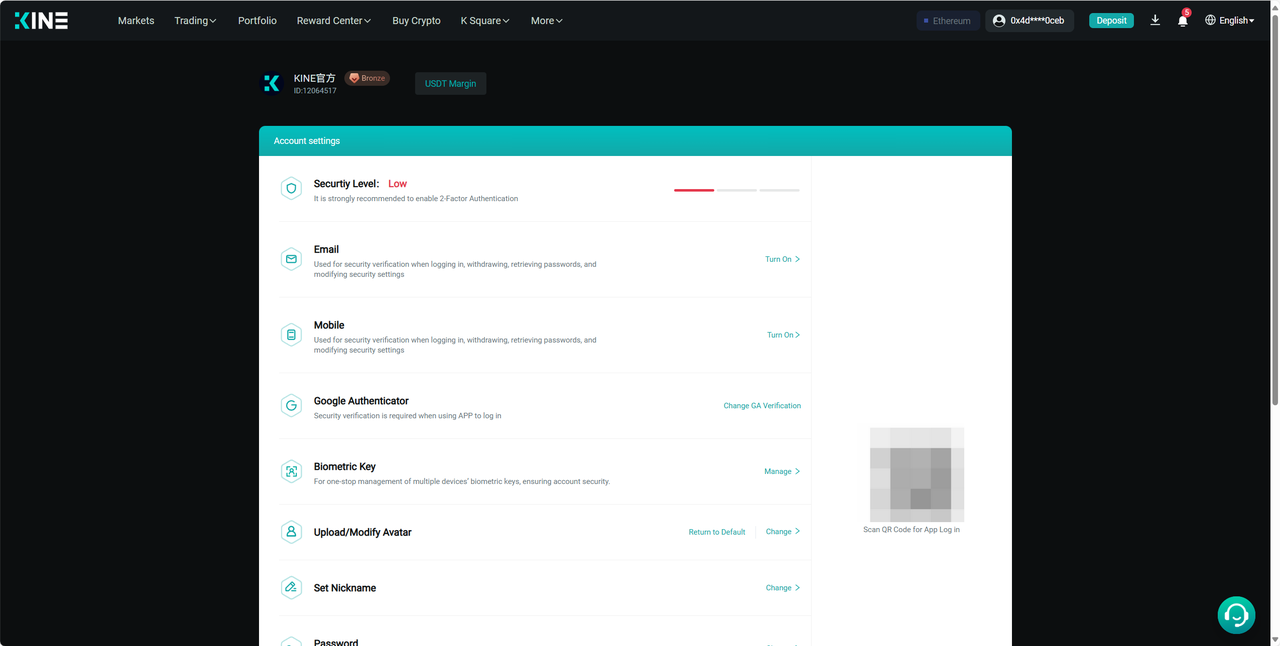
Task: Expand the Trading dropdown menu
Action: click(x=195, y=21)
